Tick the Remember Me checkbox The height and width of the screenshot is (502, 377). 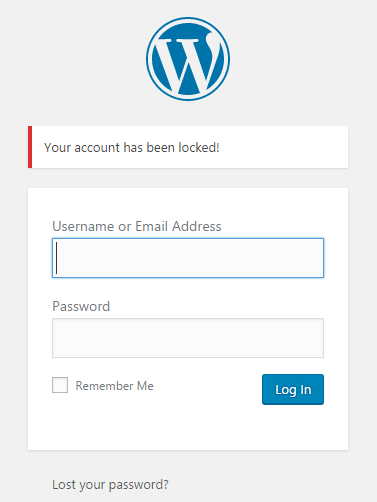click(x=60, y=385)
